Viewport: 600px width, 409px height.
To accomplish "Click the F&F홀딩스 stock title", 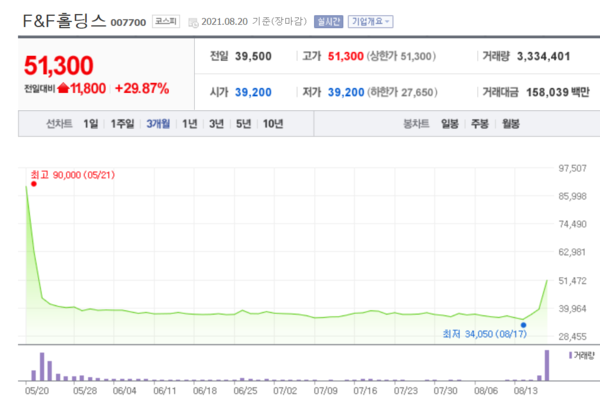I will tap(64, 21).
